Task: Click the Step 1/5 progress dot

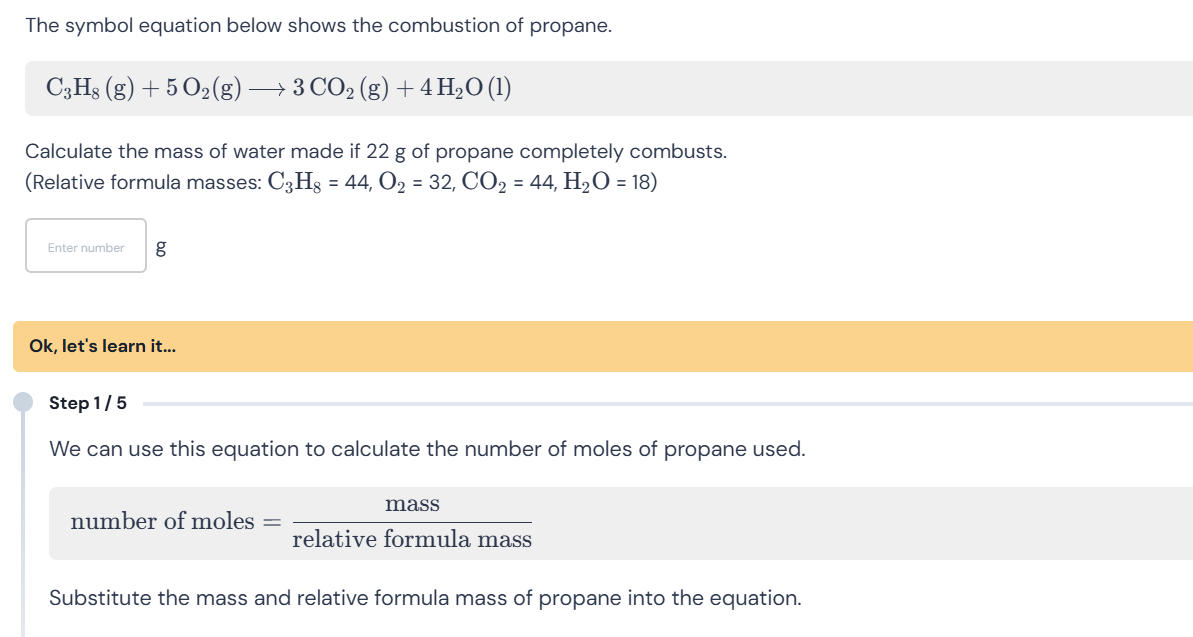Action: click(x=22, y=403)
